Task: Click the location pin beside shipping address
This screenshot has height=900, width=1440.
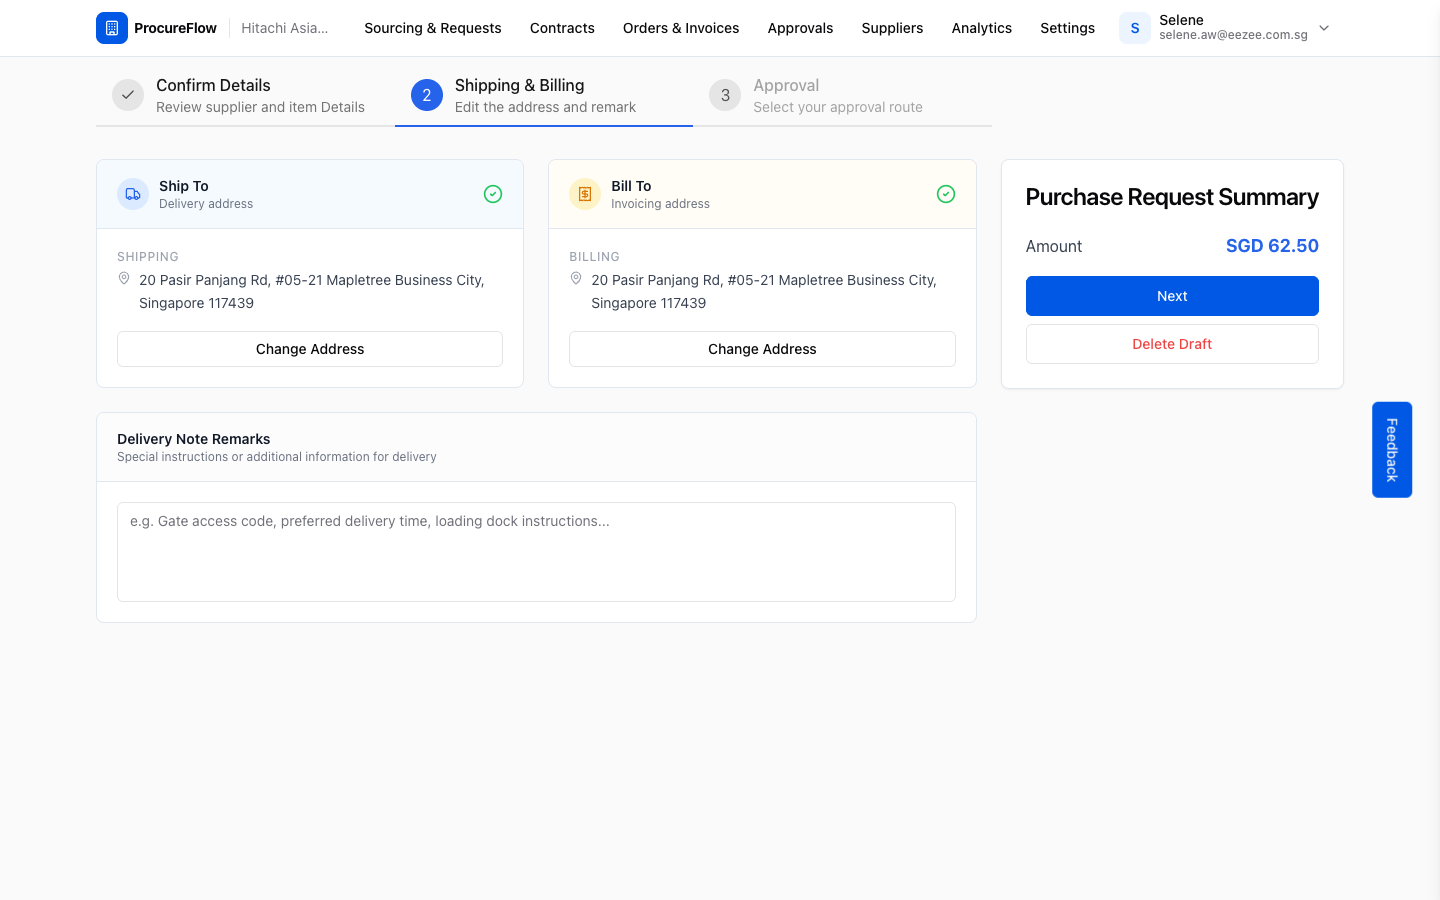Action: (x=124, y=279)
